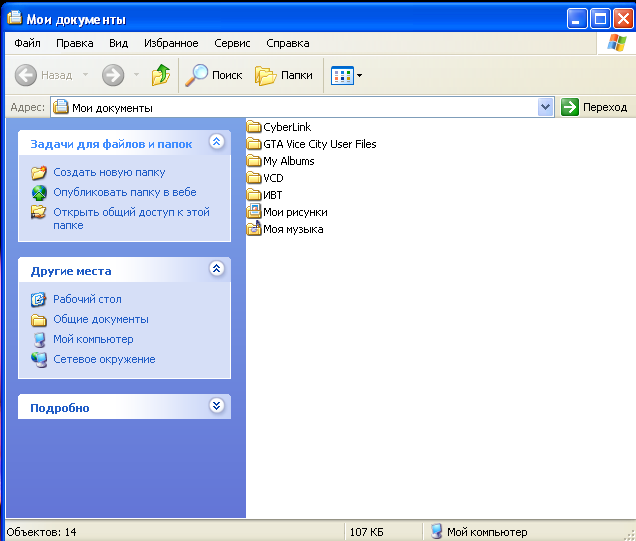
Task: Select the My Albums folder icon
Action: coord(254,161)
